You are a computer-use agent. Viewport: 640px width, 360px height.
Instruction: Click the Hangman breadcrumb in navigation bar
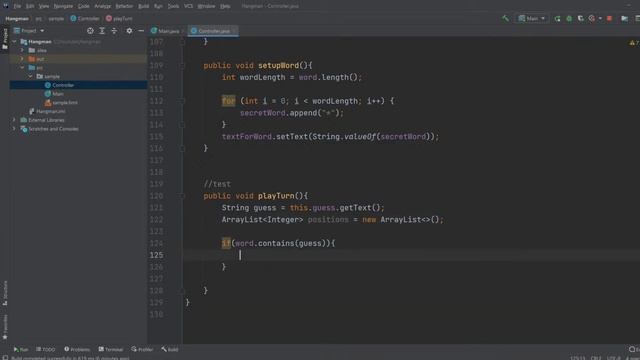(x=17, y=18)
